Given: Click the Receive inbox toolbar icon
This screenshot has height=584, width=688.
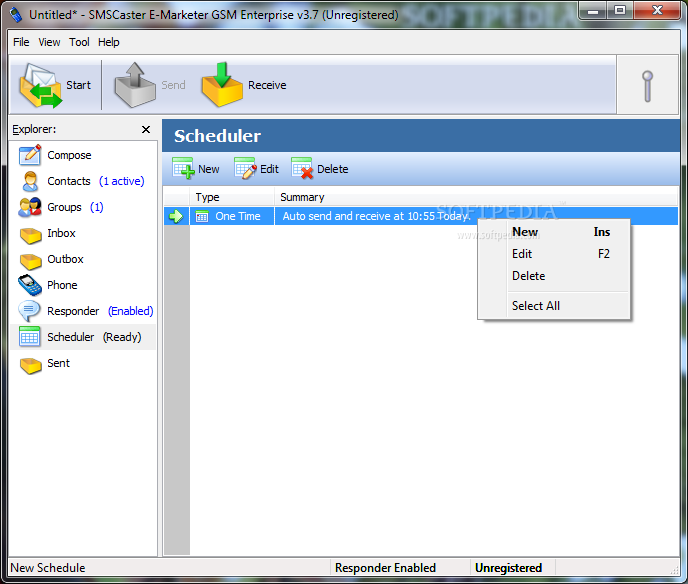Looking at the screenshot, I should tap(222, 85).
